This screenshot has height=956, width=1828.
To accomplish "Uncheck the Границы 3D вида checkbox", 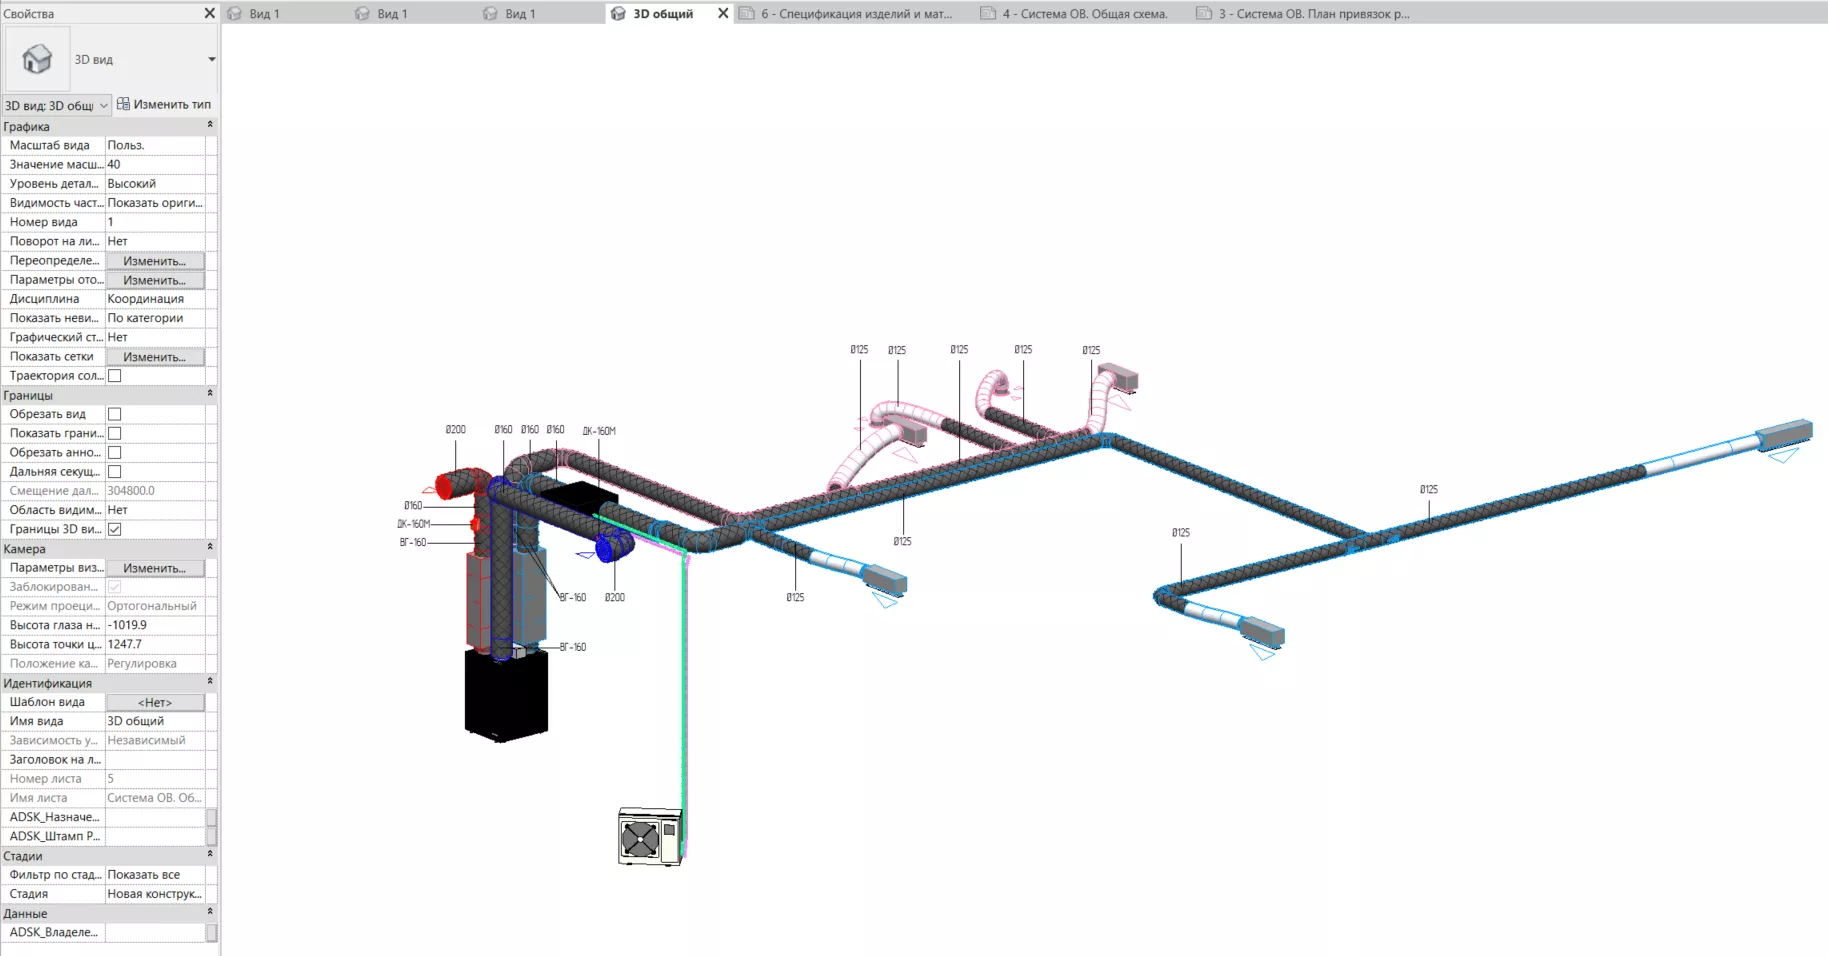I will [115, 529].
